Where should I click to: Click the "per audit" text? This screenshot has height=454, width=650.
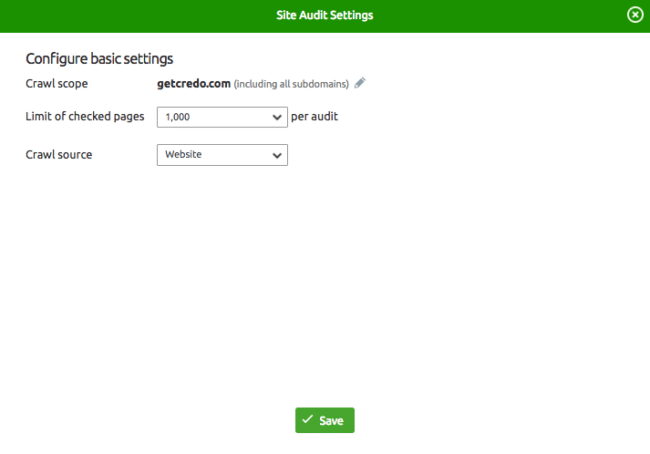[x=314, y=117]
